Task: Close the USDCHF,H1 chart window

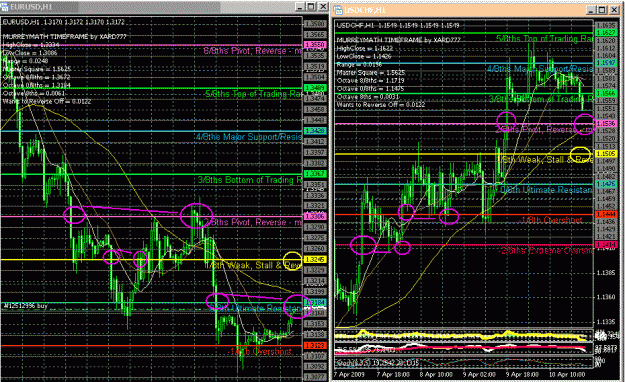Action: (614, 10)
